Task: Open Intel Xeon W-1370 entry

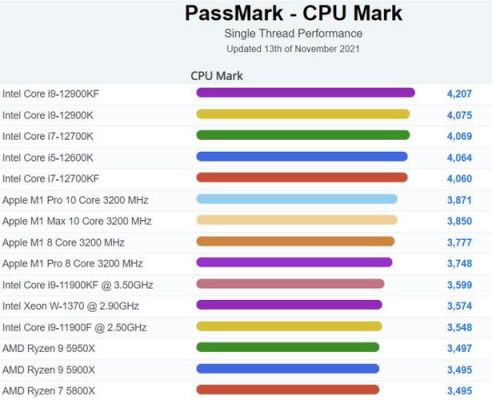Action: (70, 306)
